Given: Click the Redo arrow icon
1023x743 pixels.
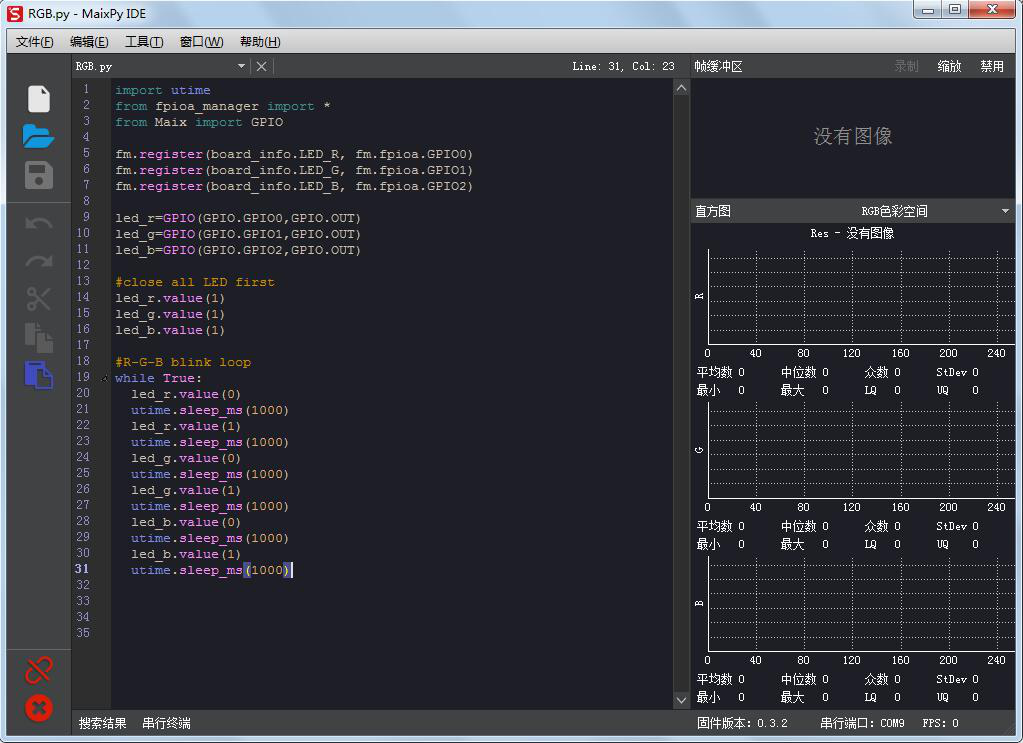Looking at the screenshot, I should click(x=38, y=261).
